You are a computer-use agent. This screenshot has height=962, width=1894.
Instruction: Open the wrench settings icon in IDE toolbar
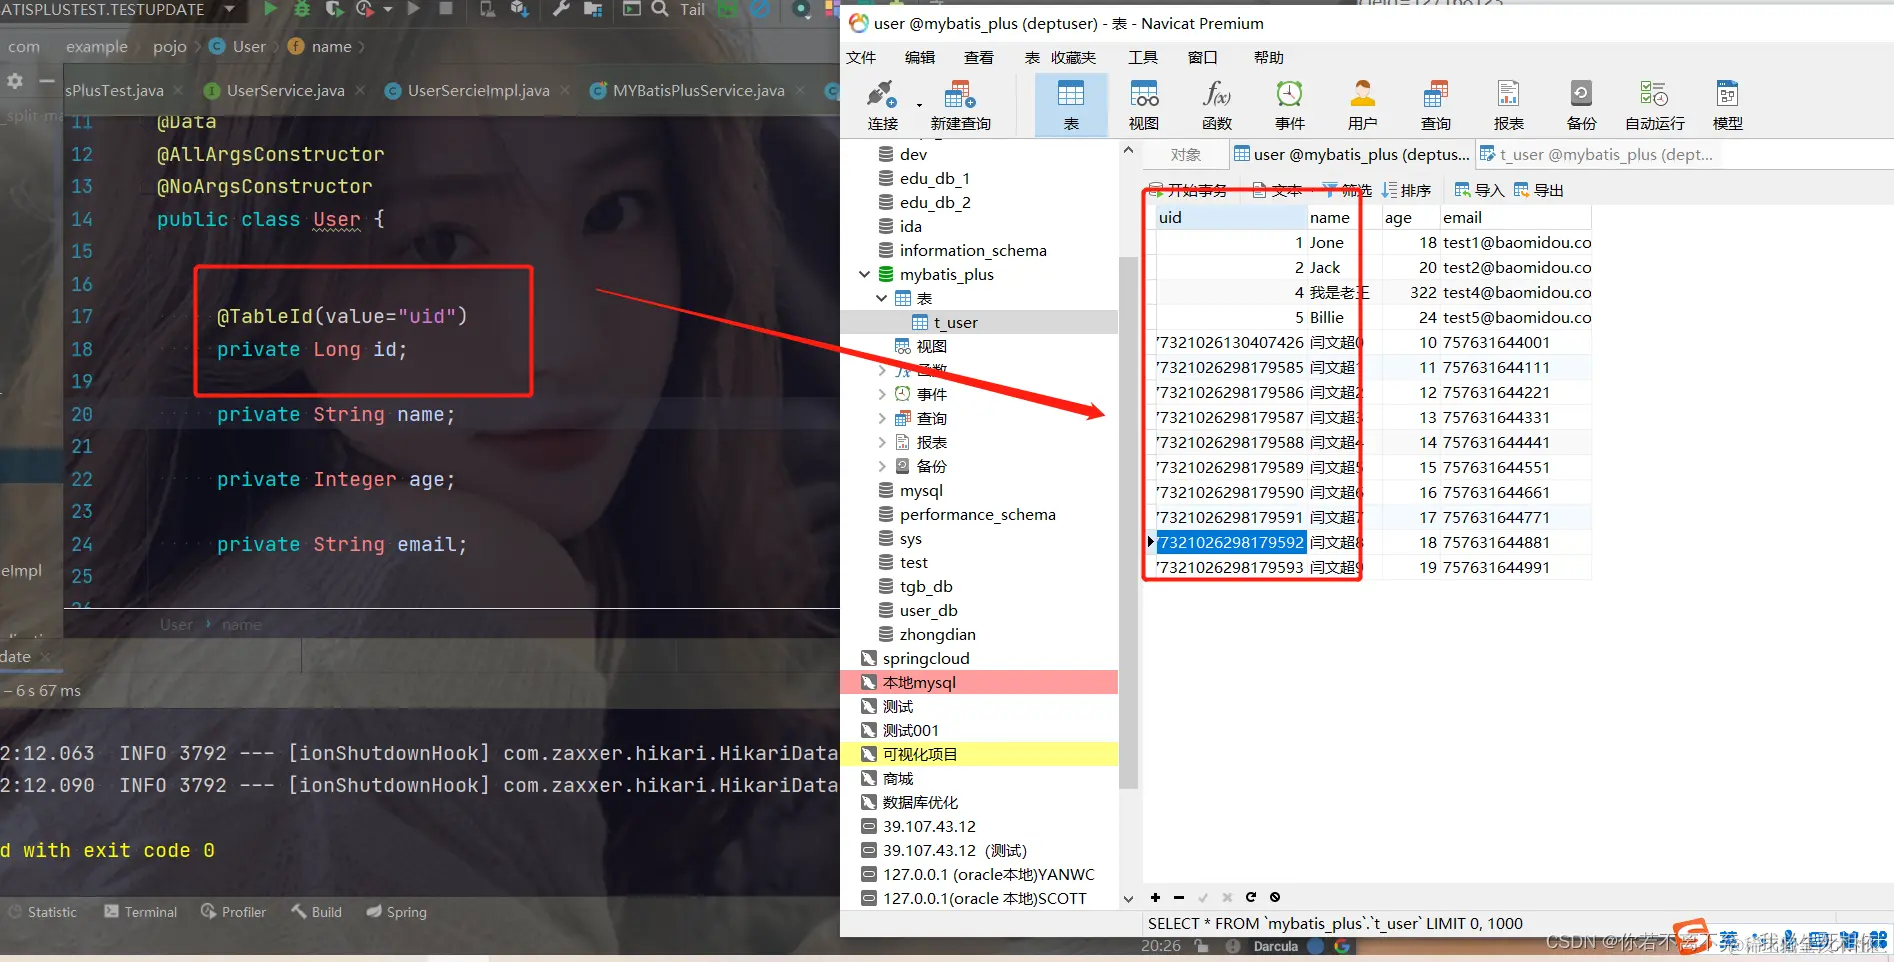(x=561, y=9)
